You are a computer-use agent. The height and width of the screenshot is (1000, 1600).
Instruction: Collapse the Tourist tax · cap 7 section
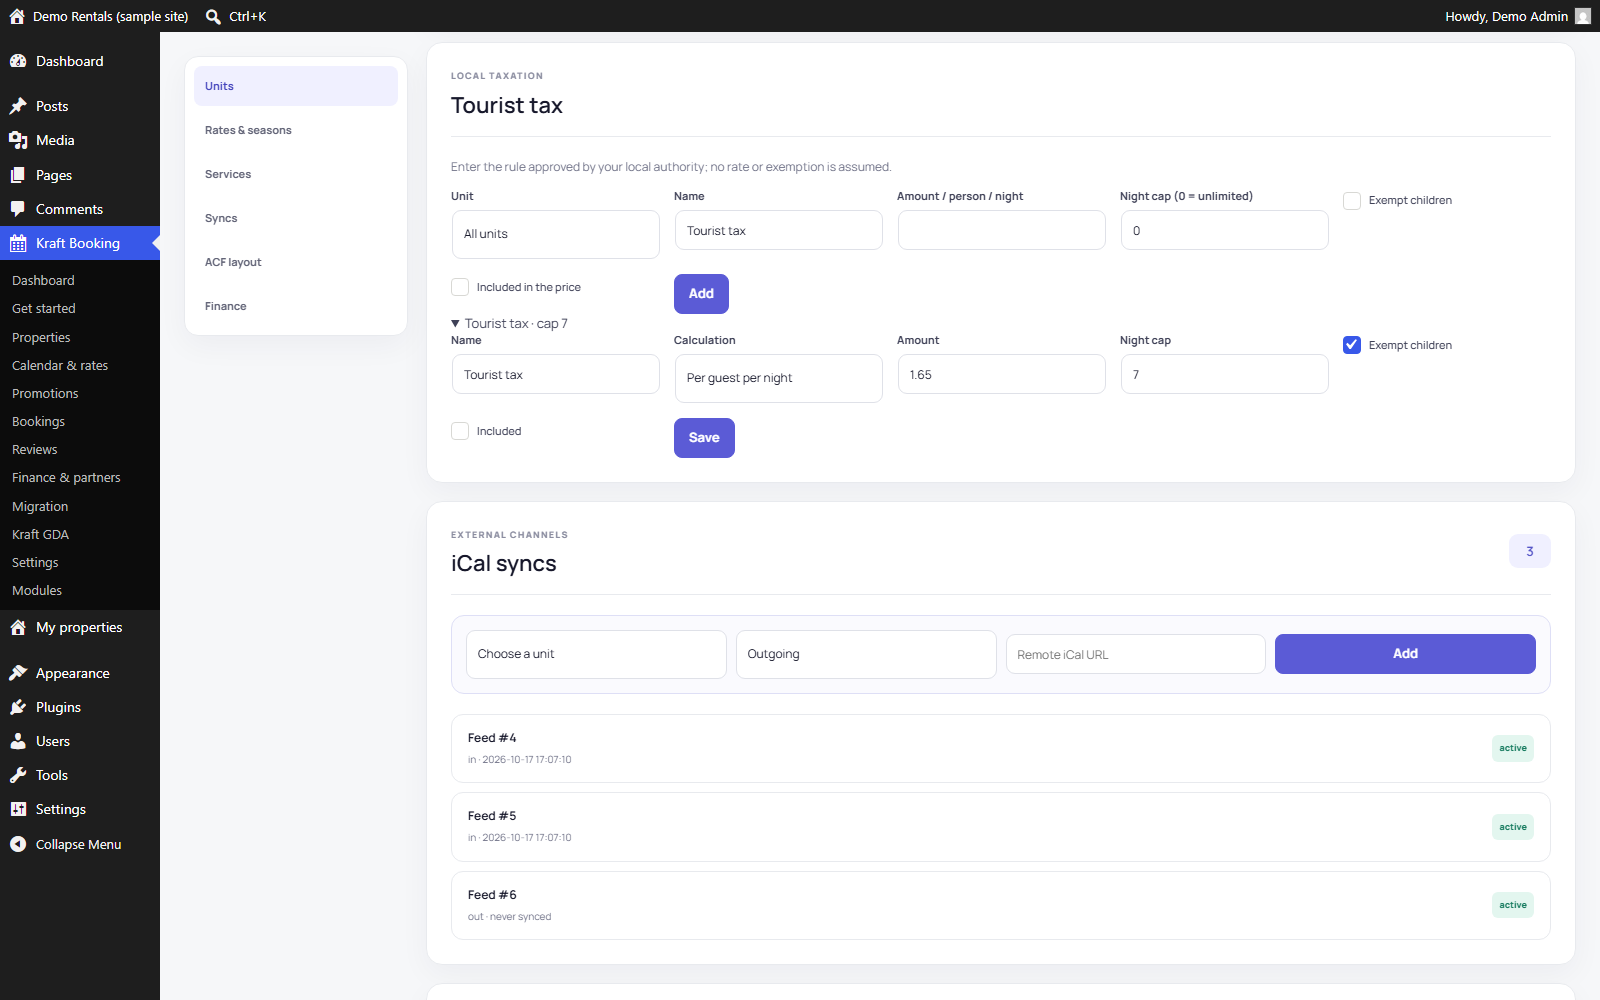click(x=510, y=323)
